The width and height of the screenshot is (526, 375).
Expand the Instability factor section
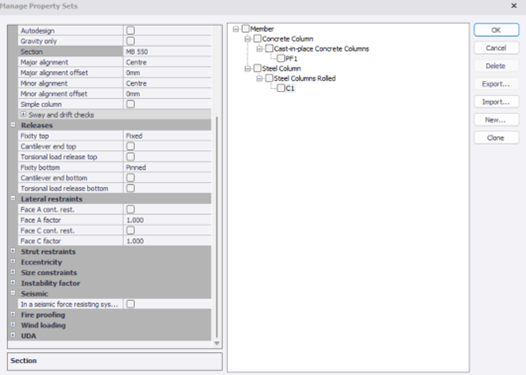(13, 282)
